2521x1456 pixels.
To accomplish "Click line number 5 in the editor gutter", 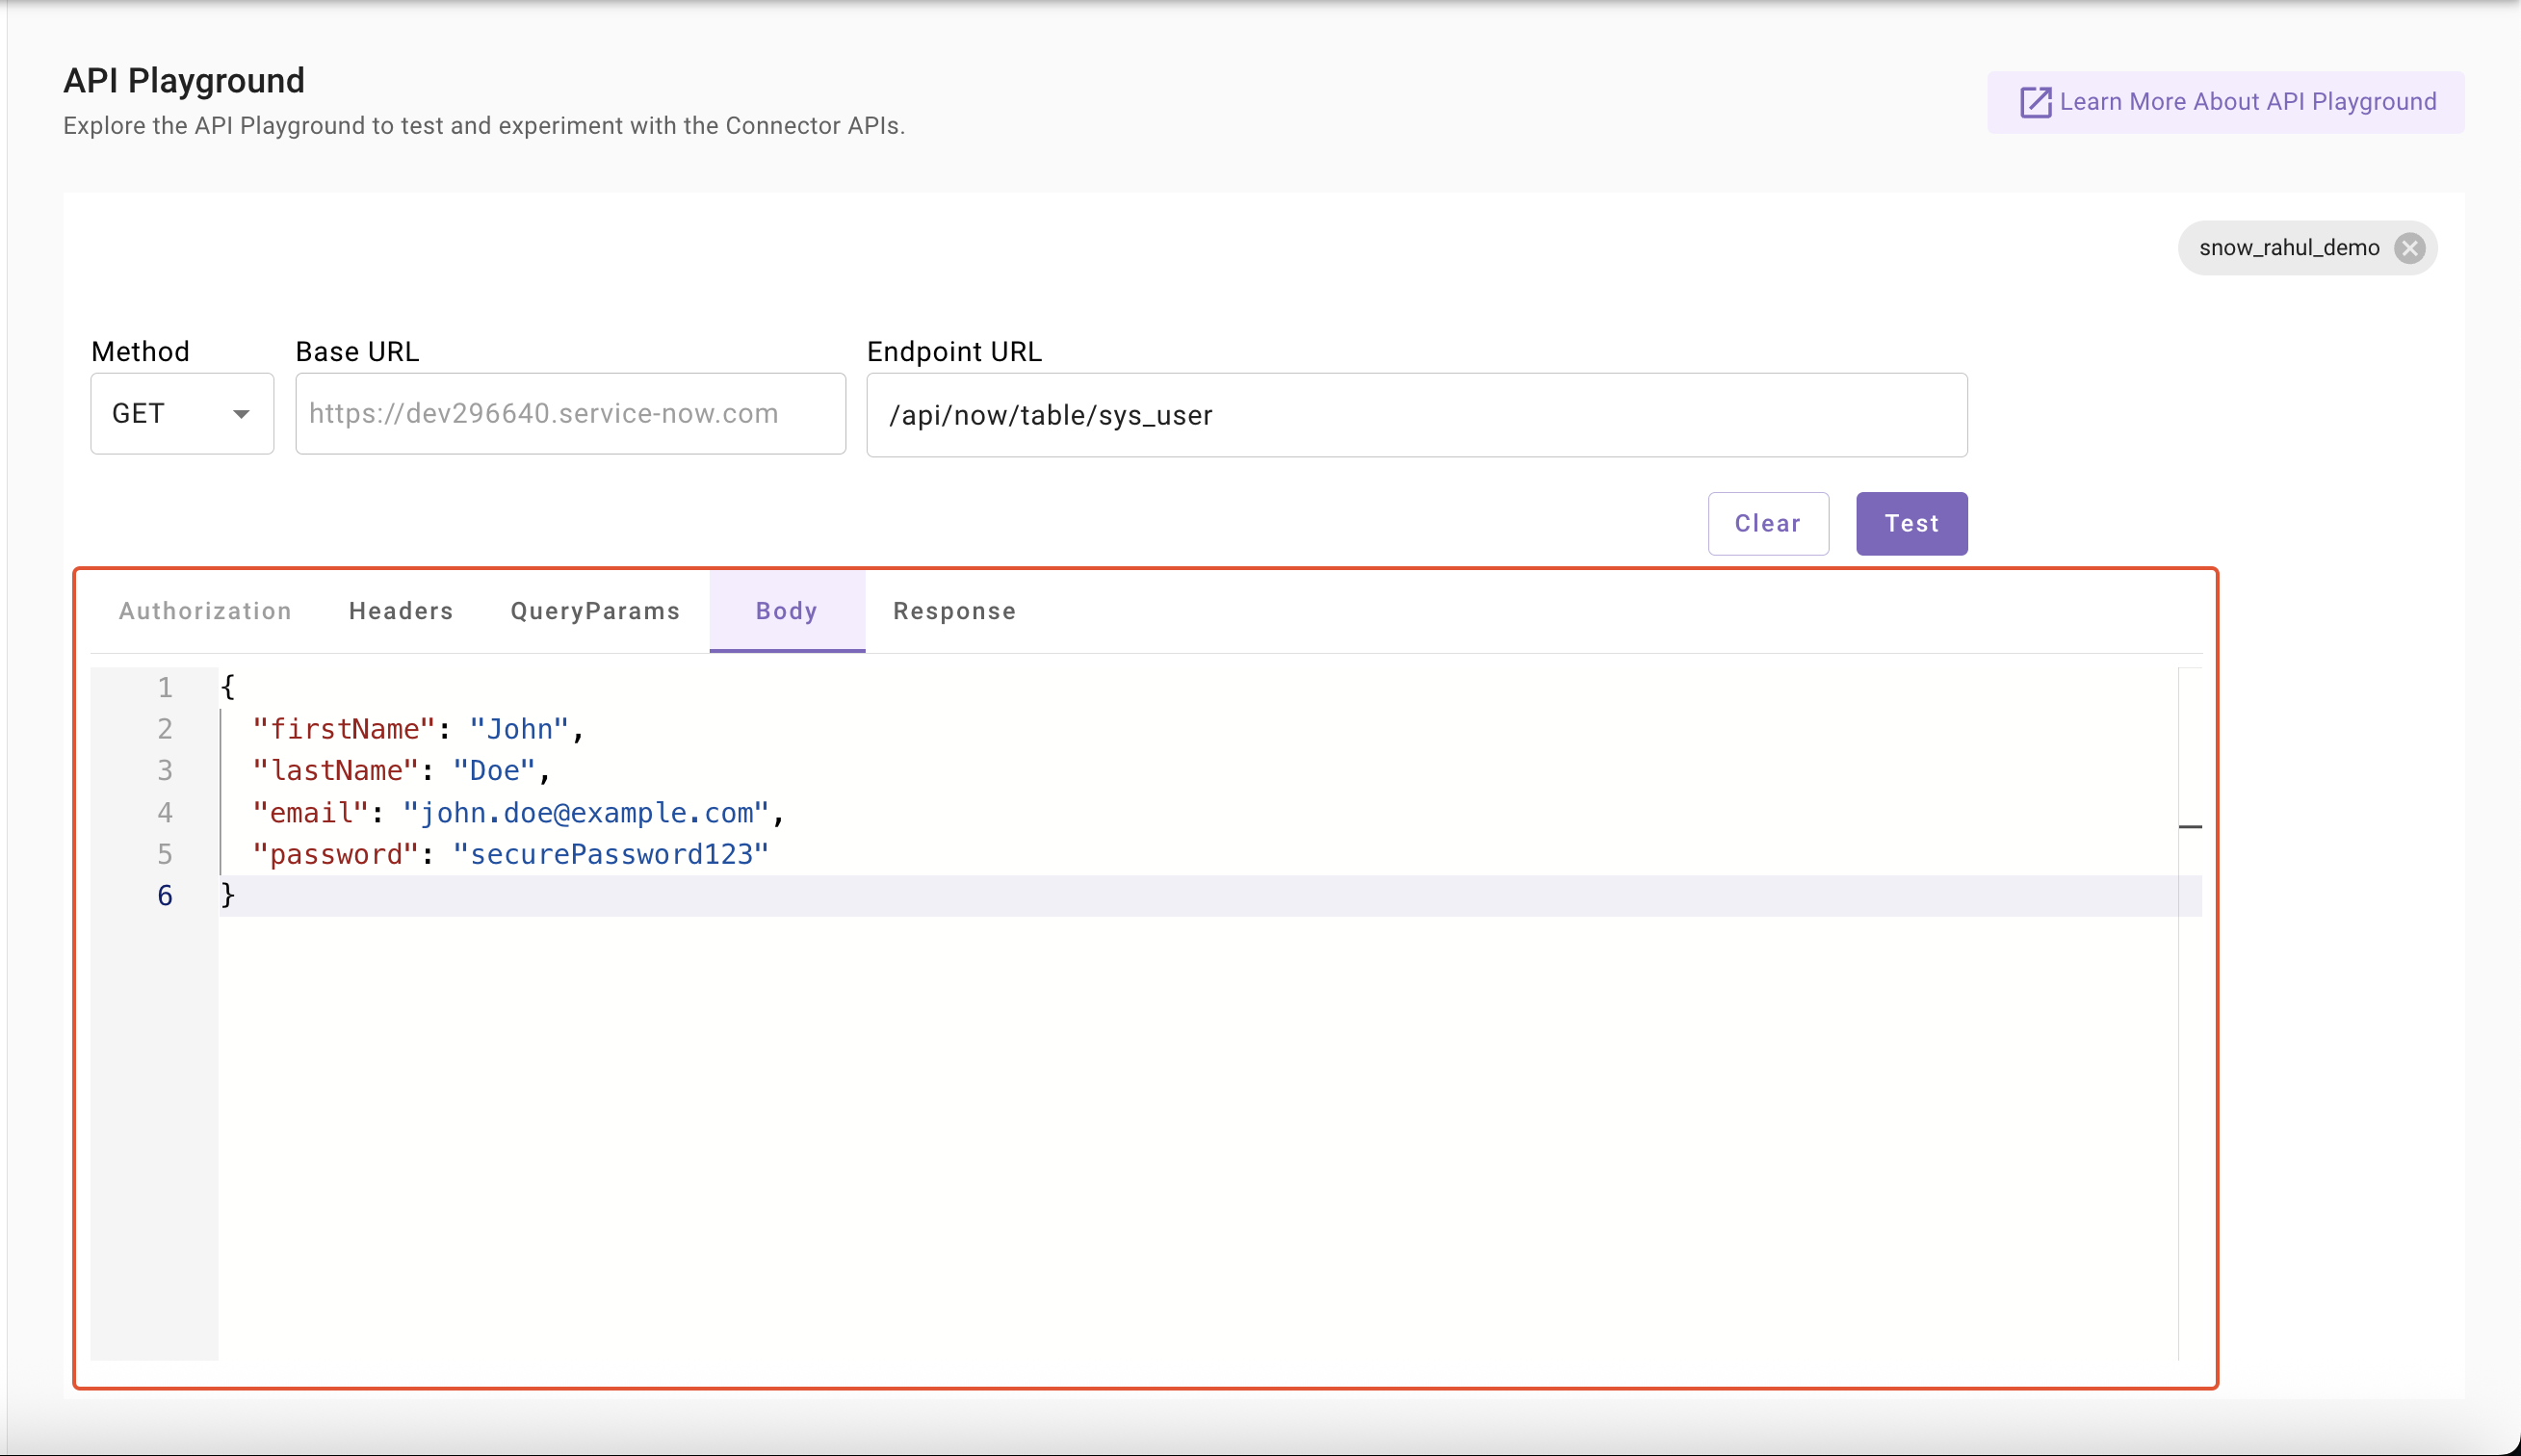I will pyautogui.click(x=165, y=854).
